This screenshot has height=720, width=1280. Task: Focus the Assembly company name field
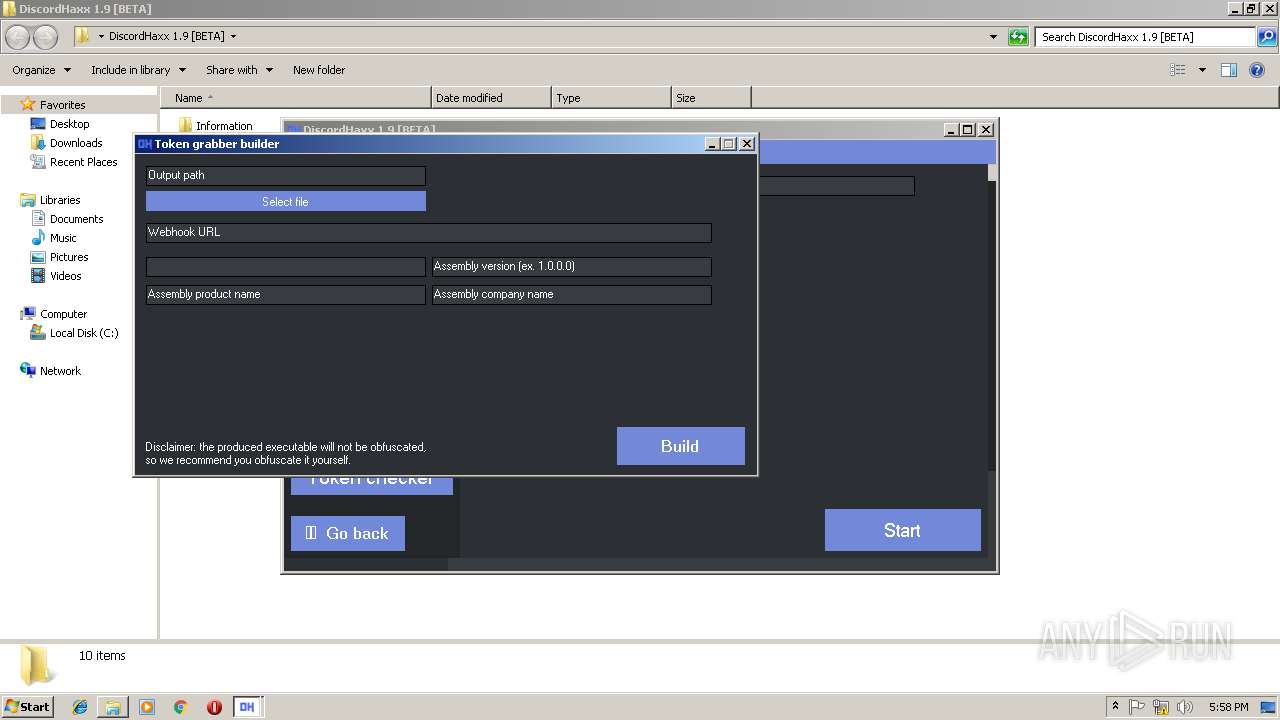(x=572, y=294)
